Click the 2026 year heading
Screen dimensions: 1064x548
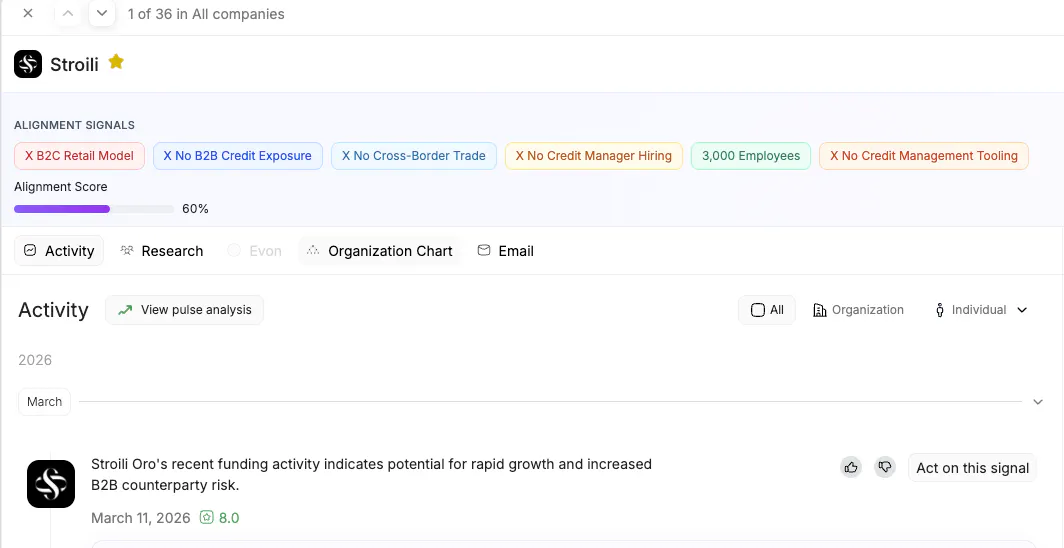35,360
